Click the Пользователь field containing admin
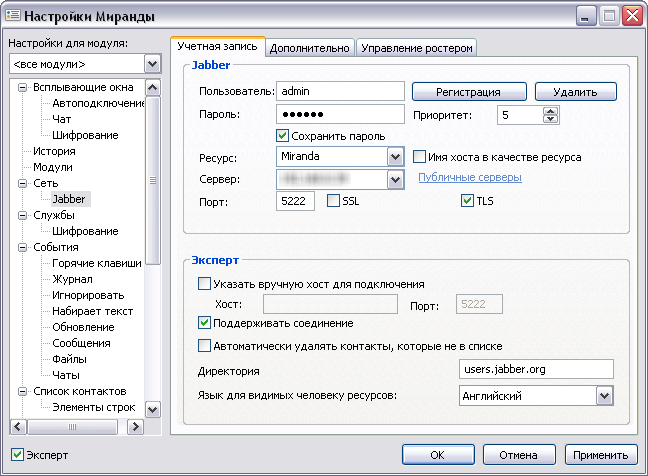Screen dimensions: 648x476 point(338,92)
